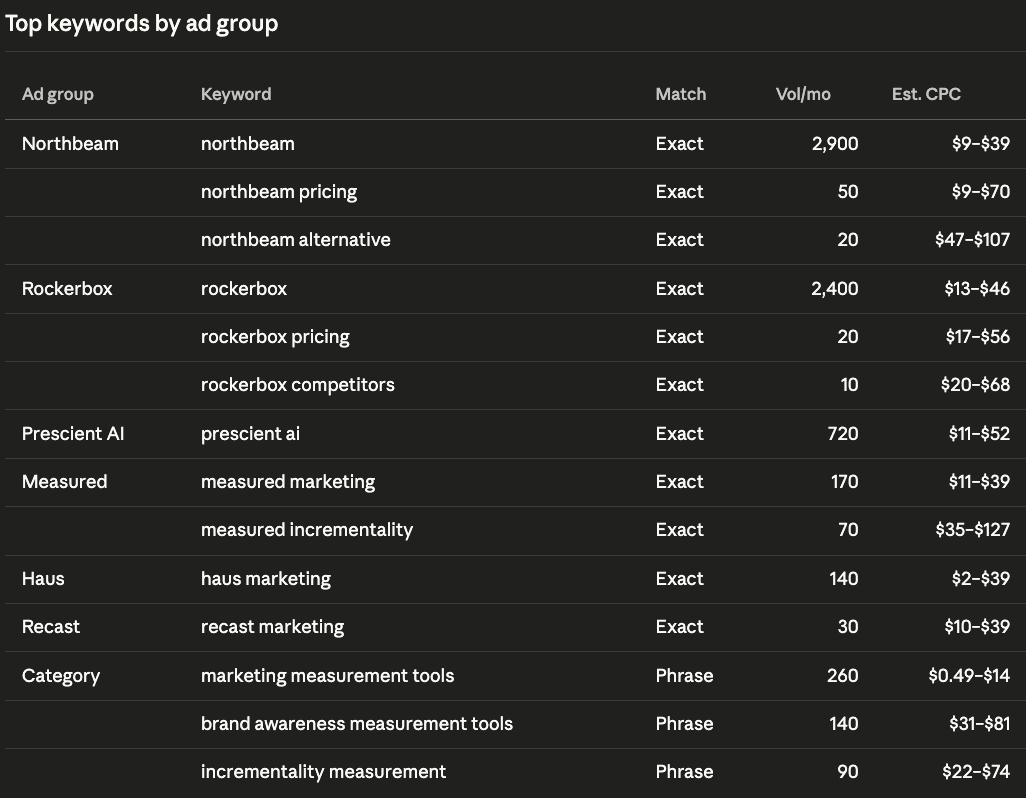Viewport: 1026px width, 798px height.
Task: Click the 720 volume value
Action: tap(843, 434)
